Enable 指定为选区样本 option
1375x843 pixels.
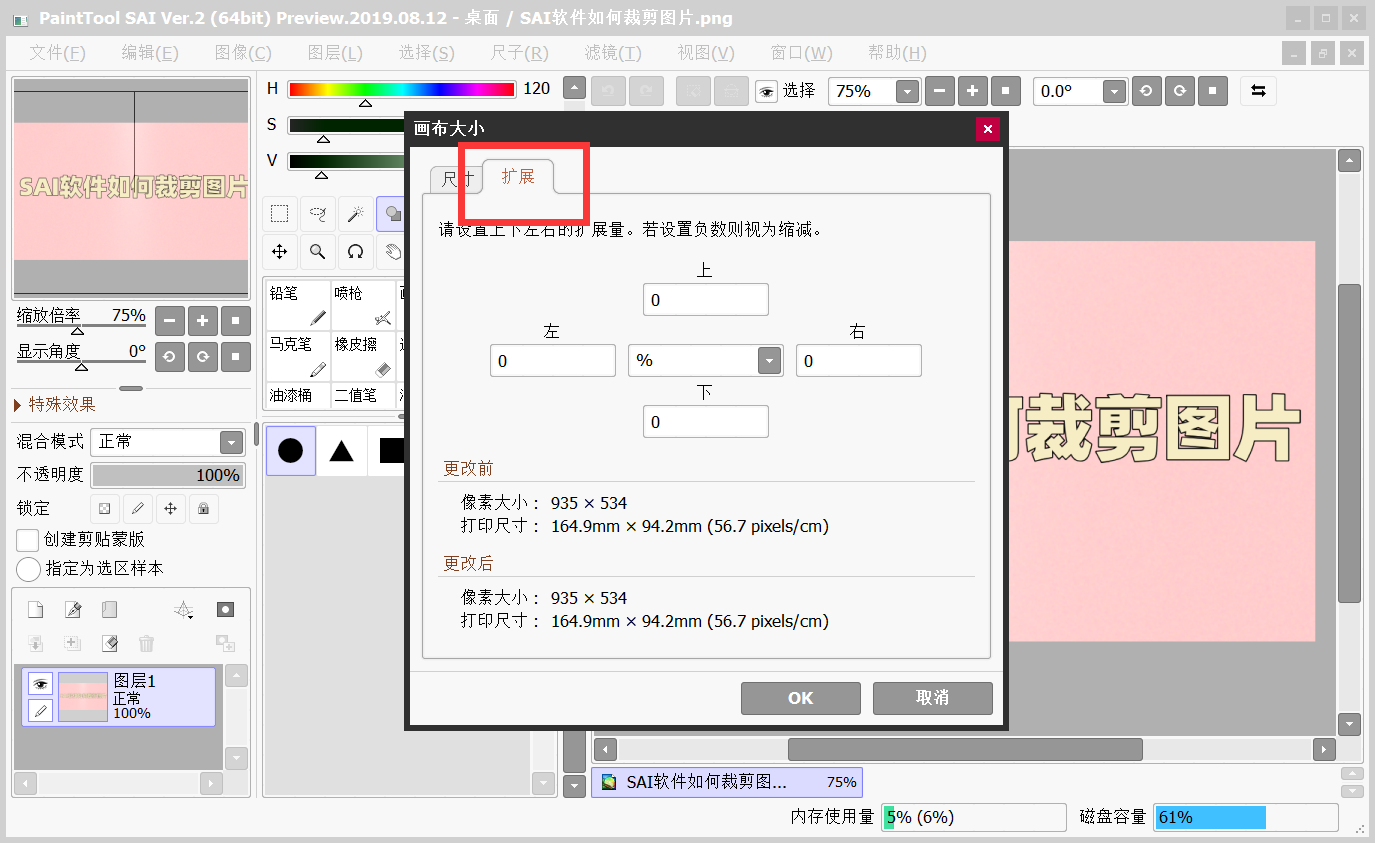[x=28, y=569]
